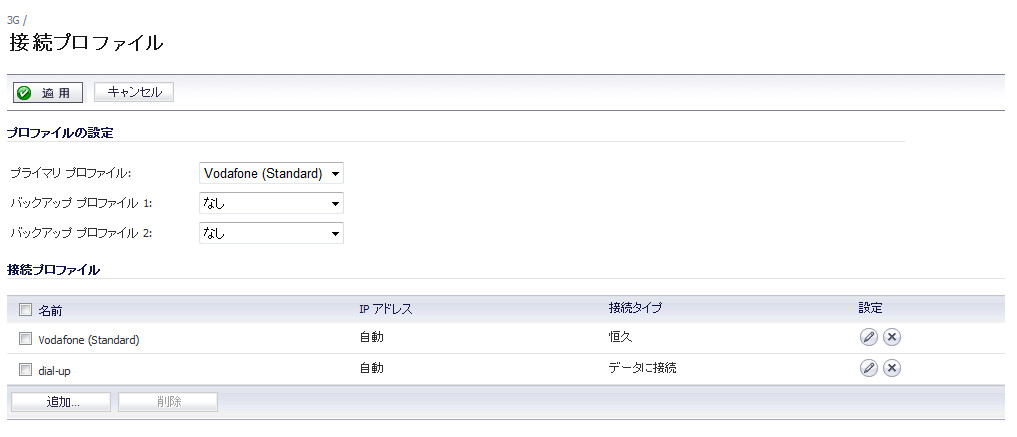Open the プライマリ プロファイル dropdown

pos(271,173)
